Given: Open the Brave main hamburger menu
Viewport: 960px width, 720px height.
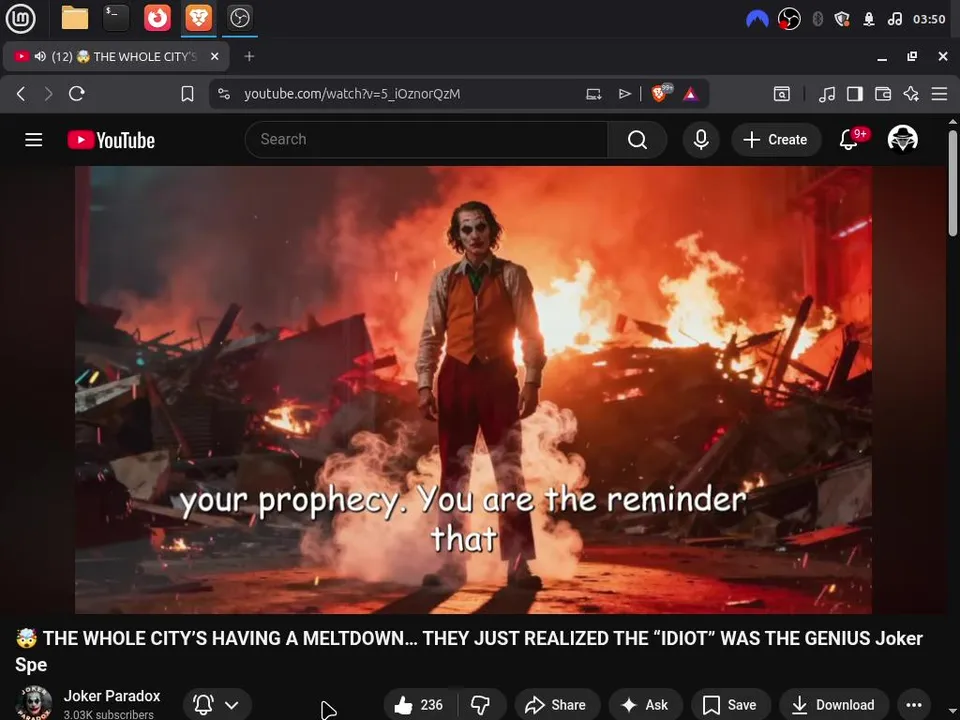Looking at the screenshot, I should (939, 94).
